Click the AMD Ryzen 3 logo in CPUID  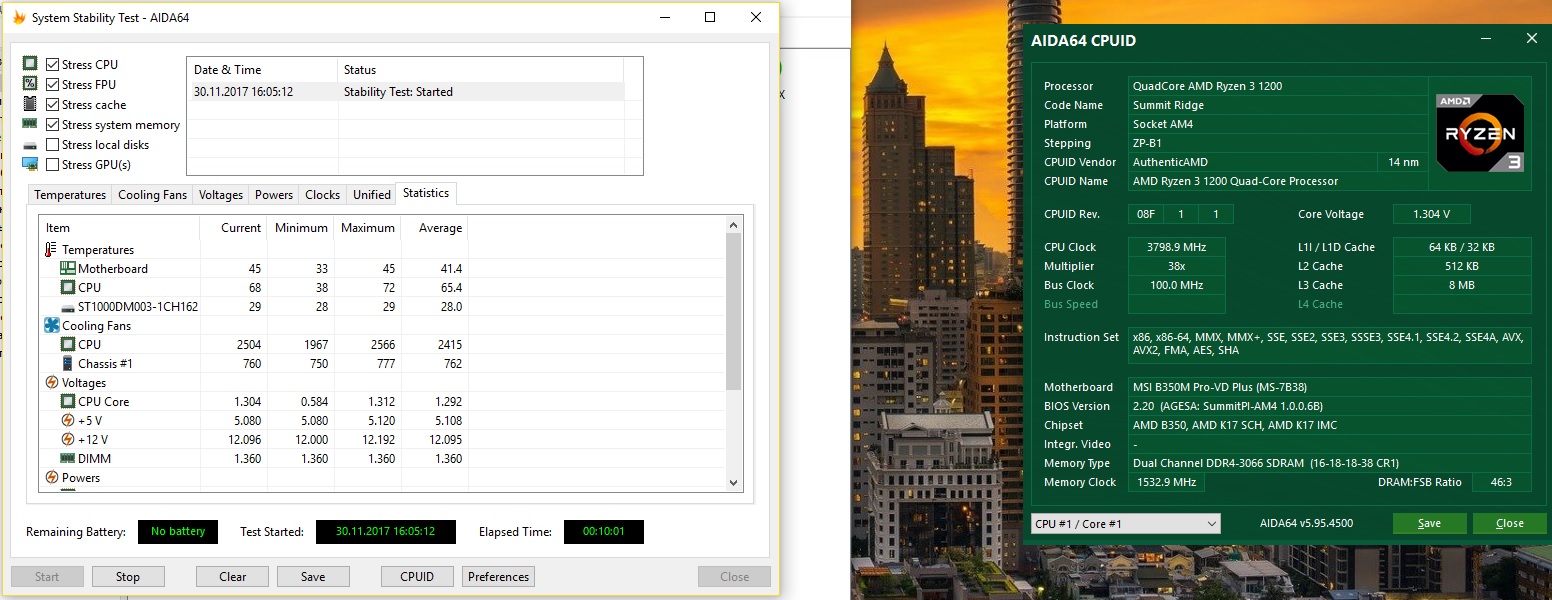(x=1480, y=133)
